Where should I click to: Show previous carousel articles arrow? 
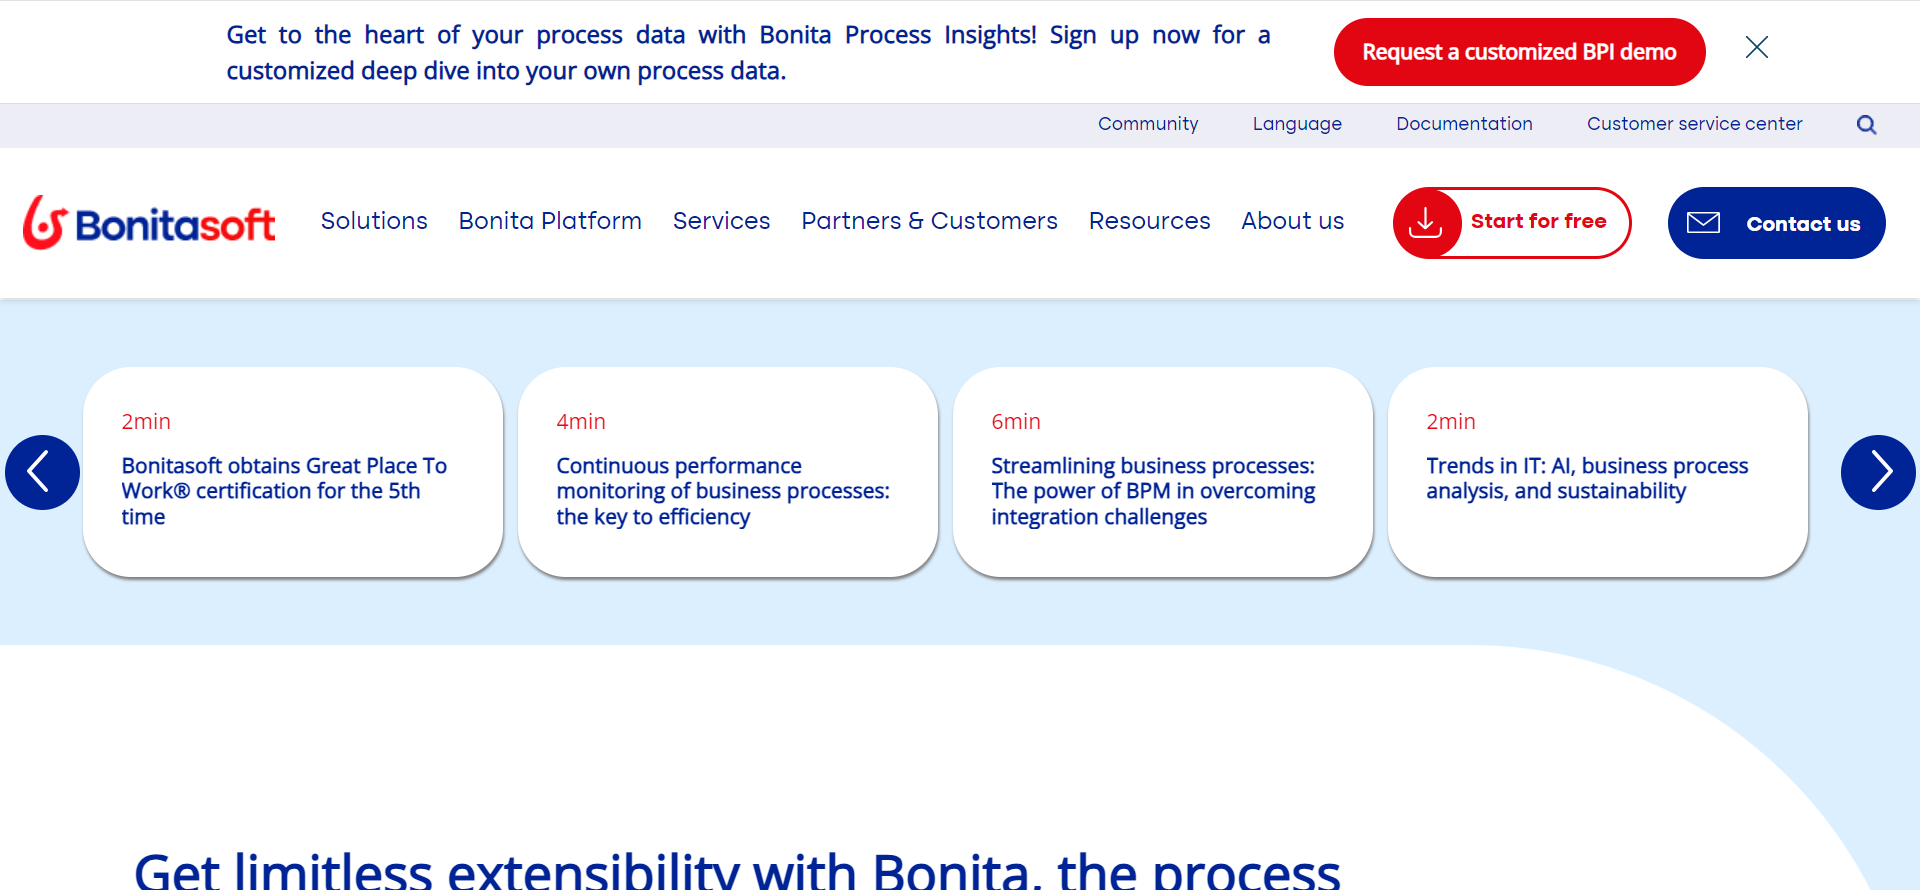click(x=42, y=472)
